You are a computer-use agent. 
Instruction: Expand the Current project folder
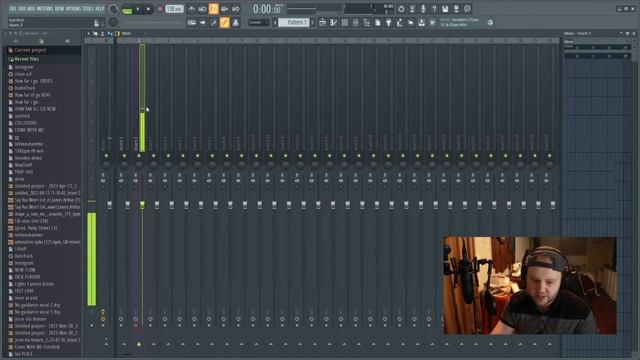(x=30, y=50)
